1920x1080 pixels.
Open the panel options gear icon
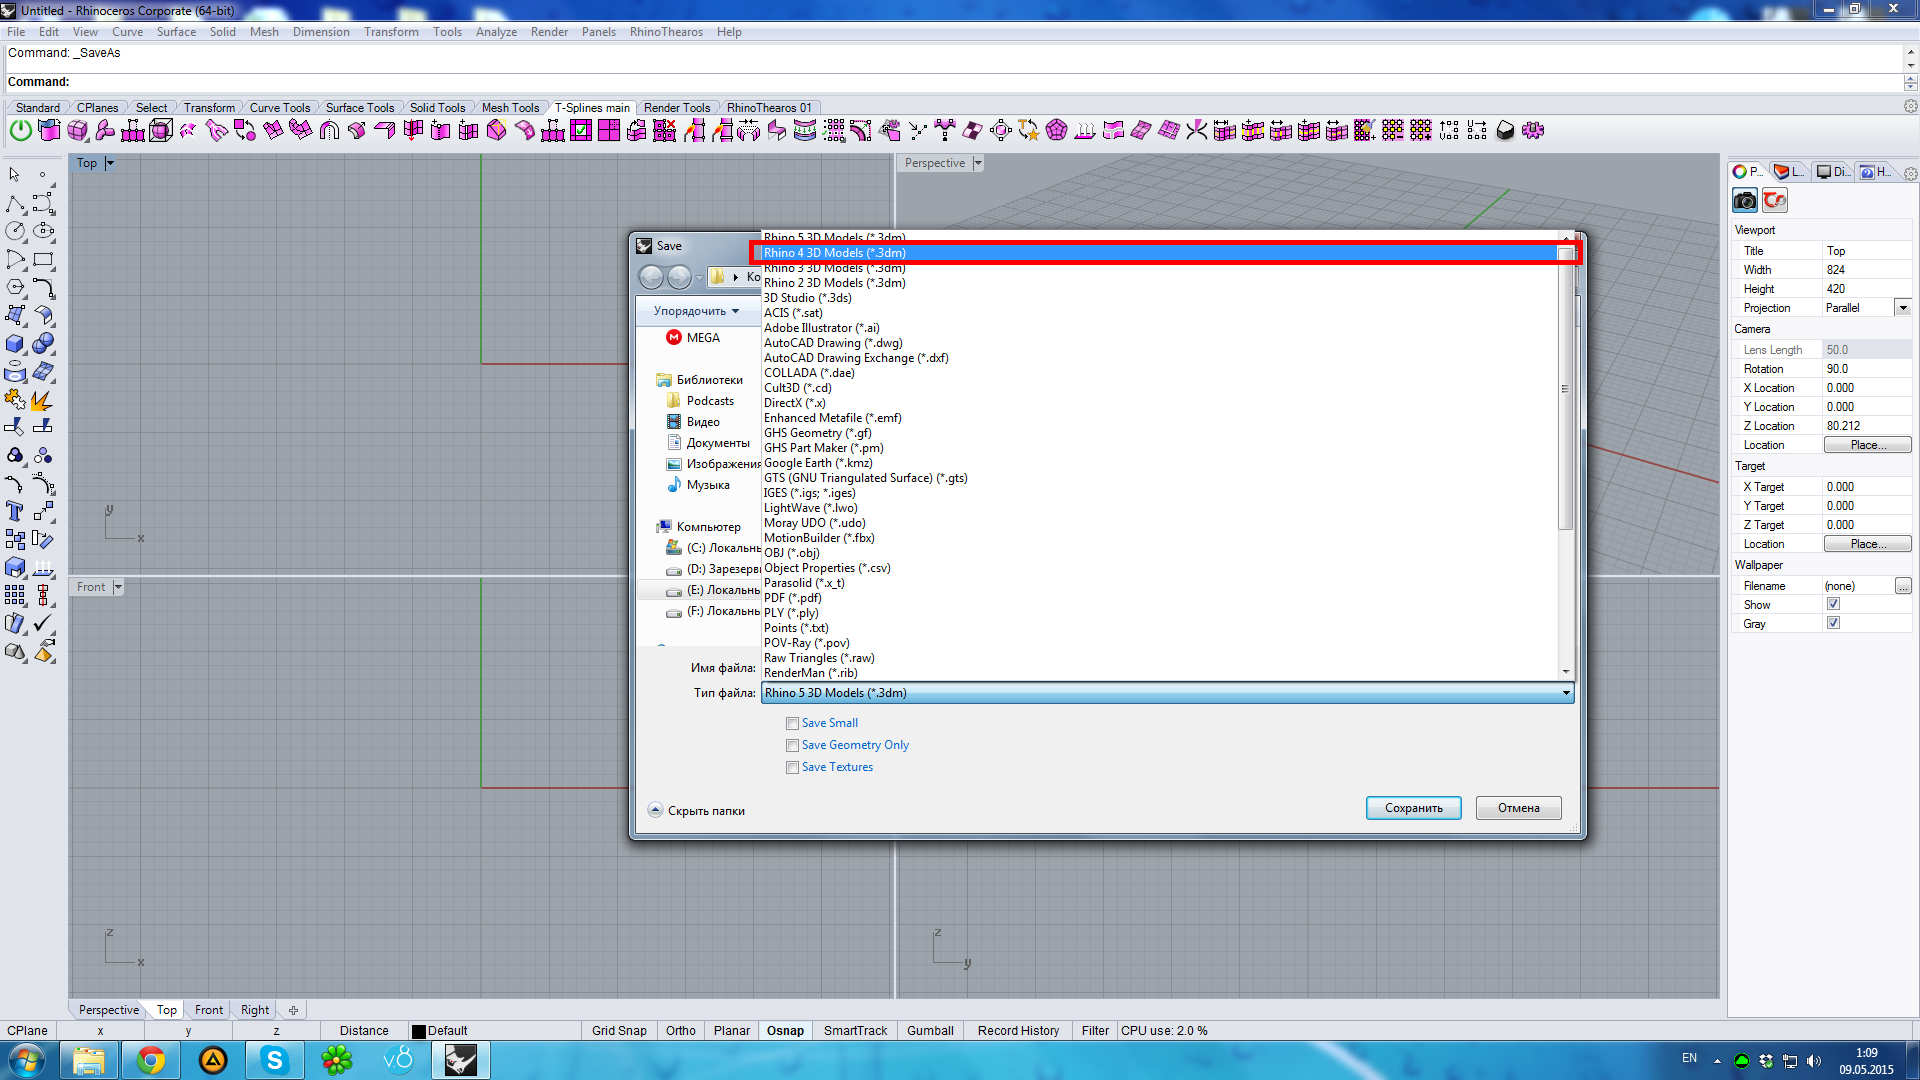(x=1910, y=173)
